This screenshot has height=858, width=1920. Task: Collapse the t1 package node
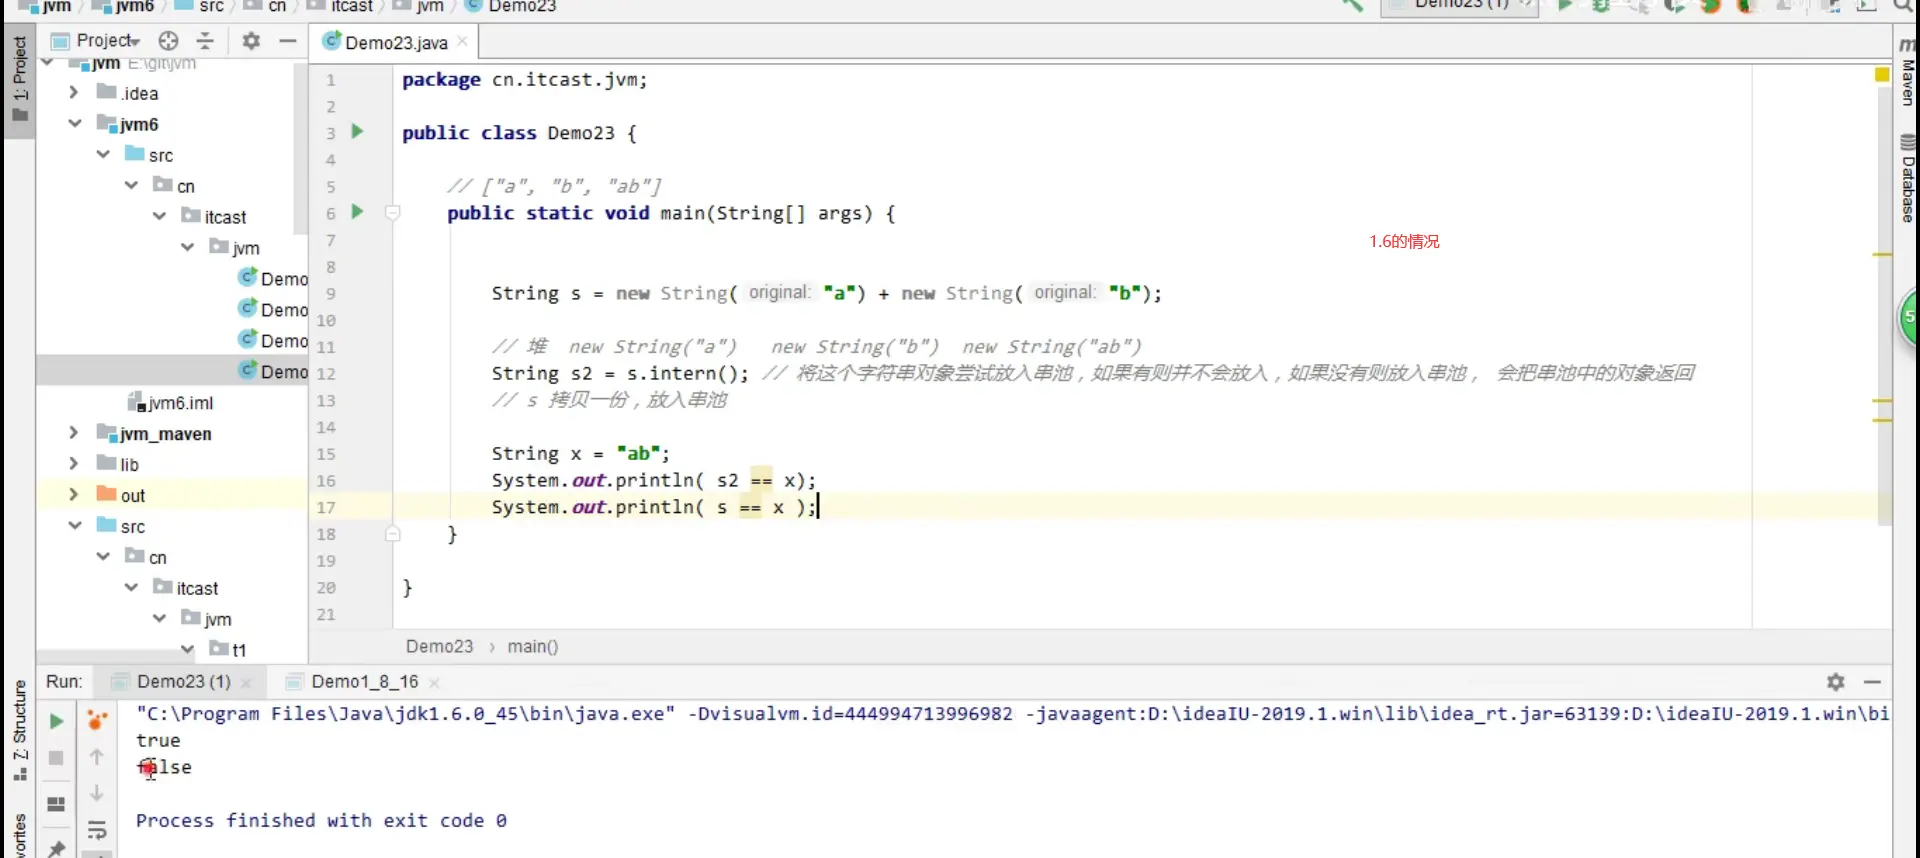187,649
